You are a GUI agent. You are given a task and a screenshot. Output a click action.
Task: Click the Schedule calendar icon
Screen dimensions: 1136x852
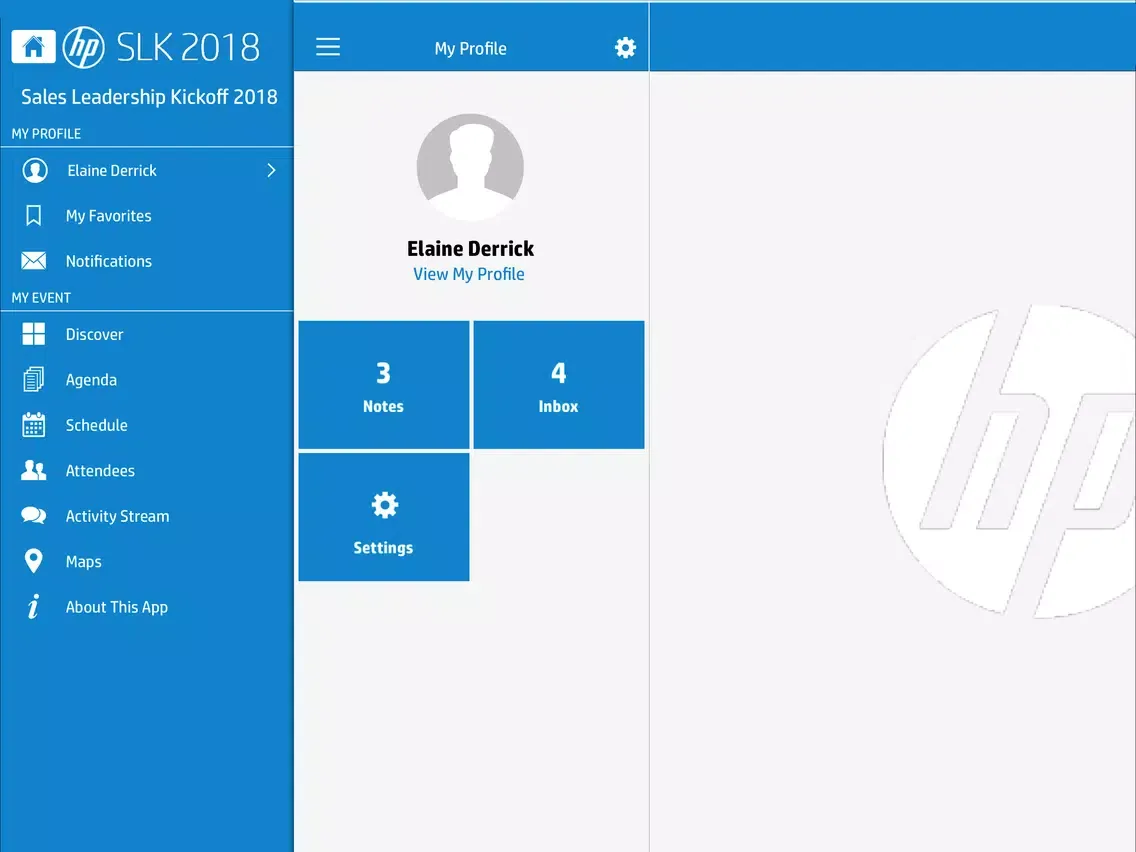pos(33,425)
